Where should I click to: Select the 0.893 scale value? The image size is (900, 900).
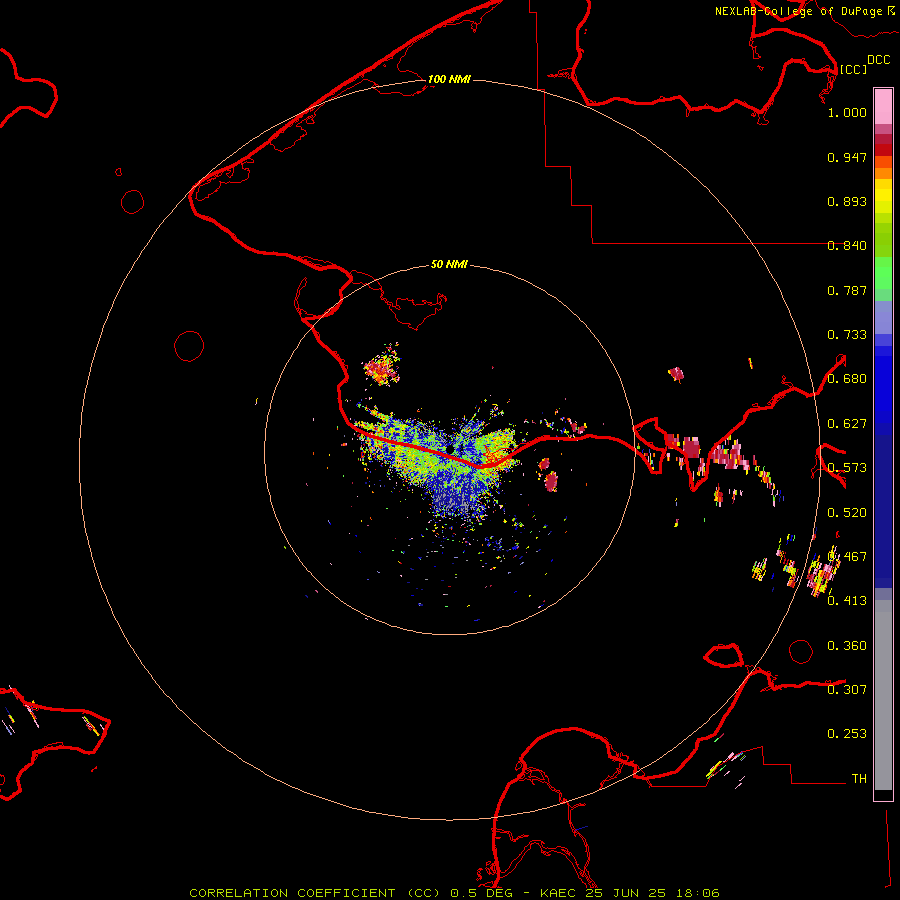[x=847, y=201]
